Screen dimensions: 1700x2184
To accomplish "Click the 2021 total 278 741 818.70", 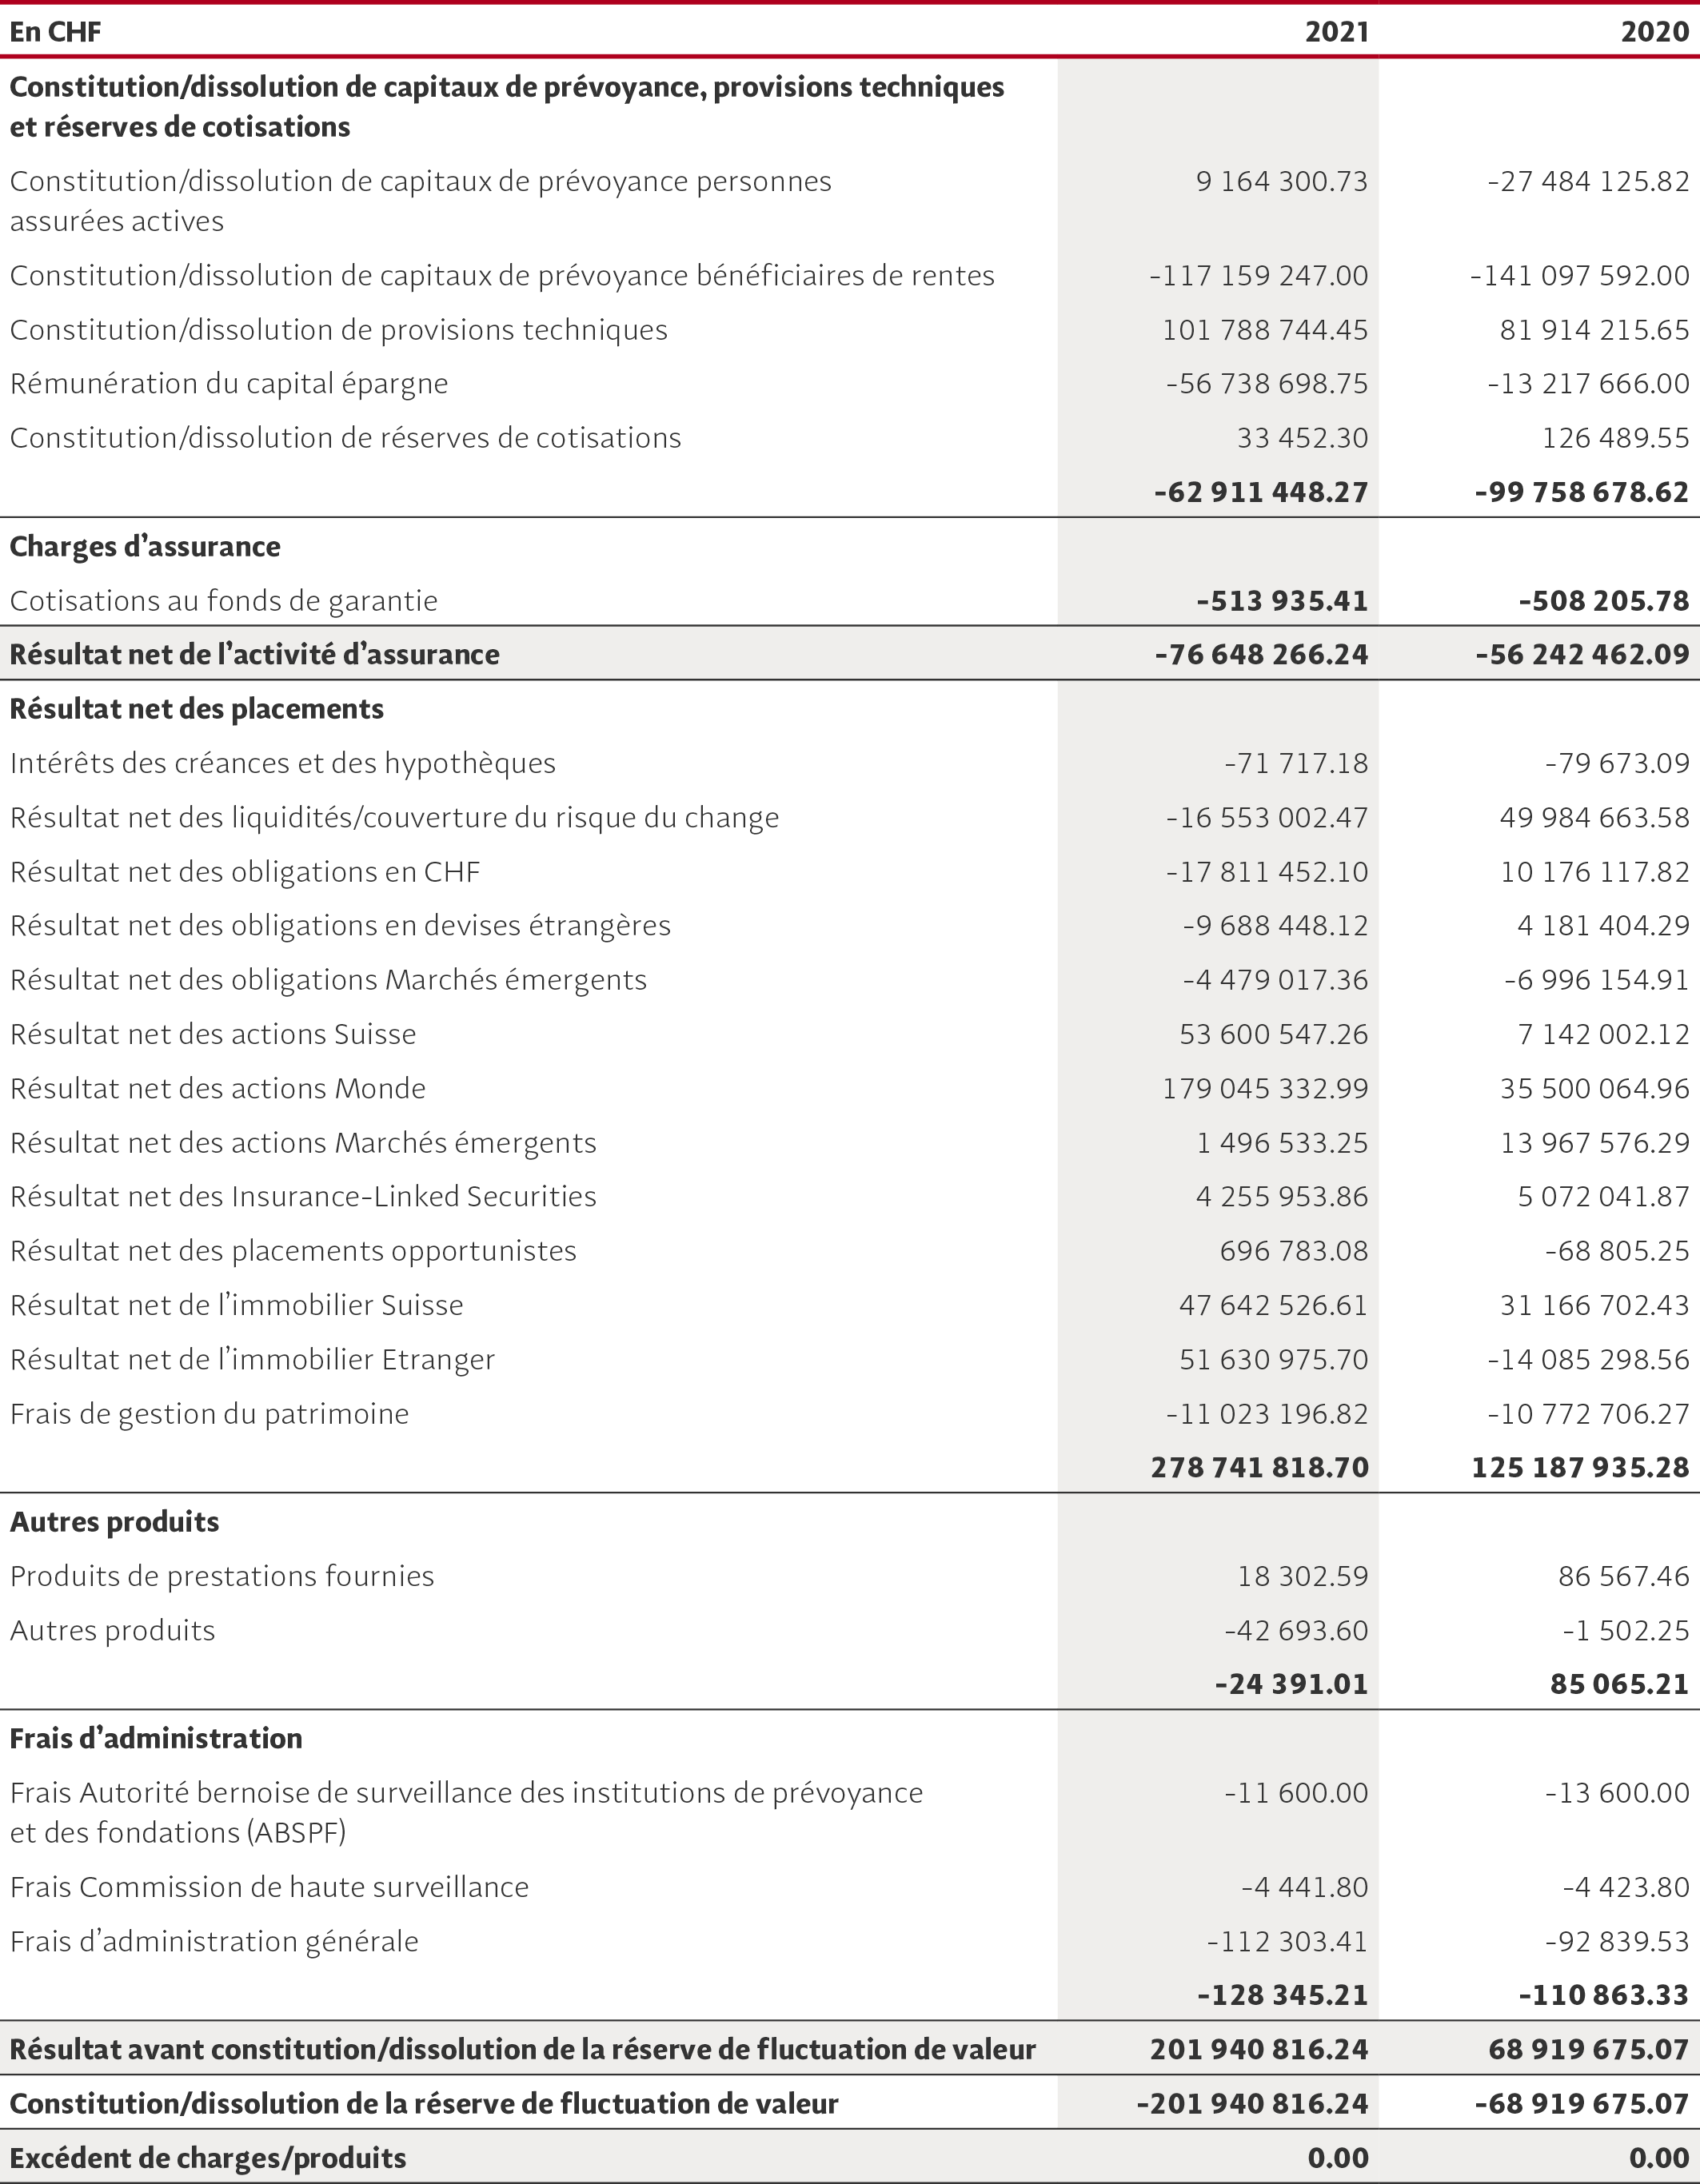I will pos(1259,1467).
